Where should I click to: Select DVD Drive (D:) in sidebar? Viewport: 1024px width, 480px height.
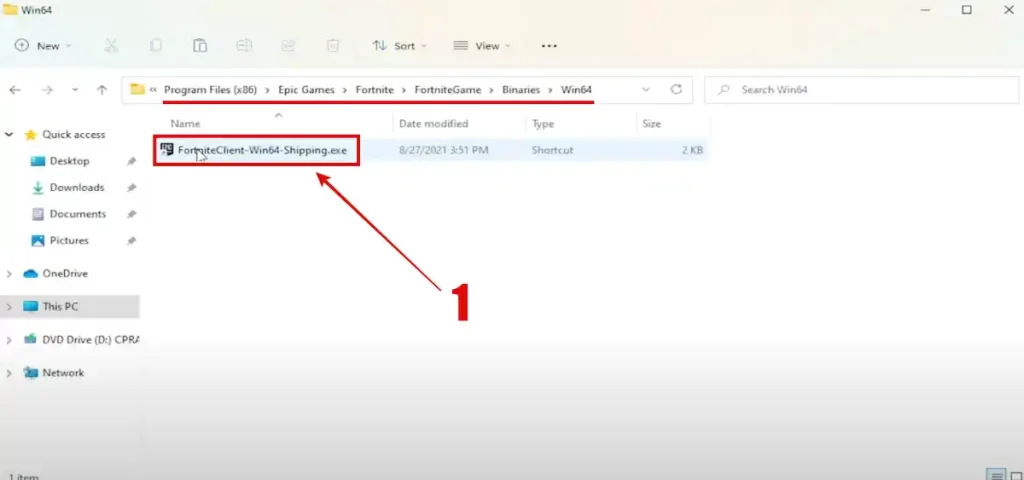[x=90, y=340]
